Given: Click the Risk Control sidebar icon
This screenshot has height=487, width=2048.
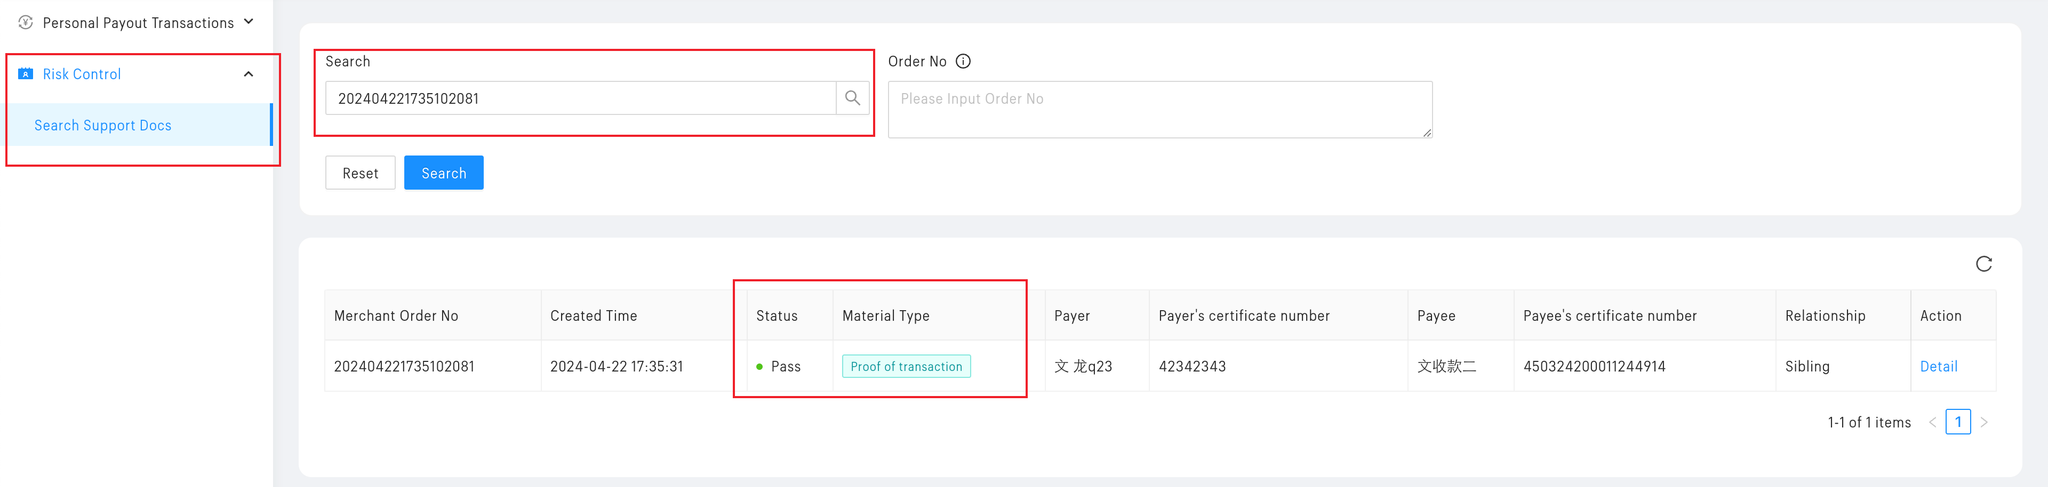Looking at the screenshot, I should [x=26, y=74].
